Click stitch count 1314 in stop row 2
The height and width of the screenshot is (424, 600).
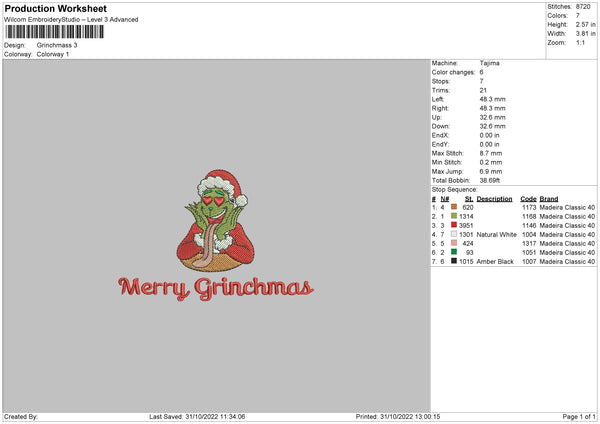tap(466, 216)
